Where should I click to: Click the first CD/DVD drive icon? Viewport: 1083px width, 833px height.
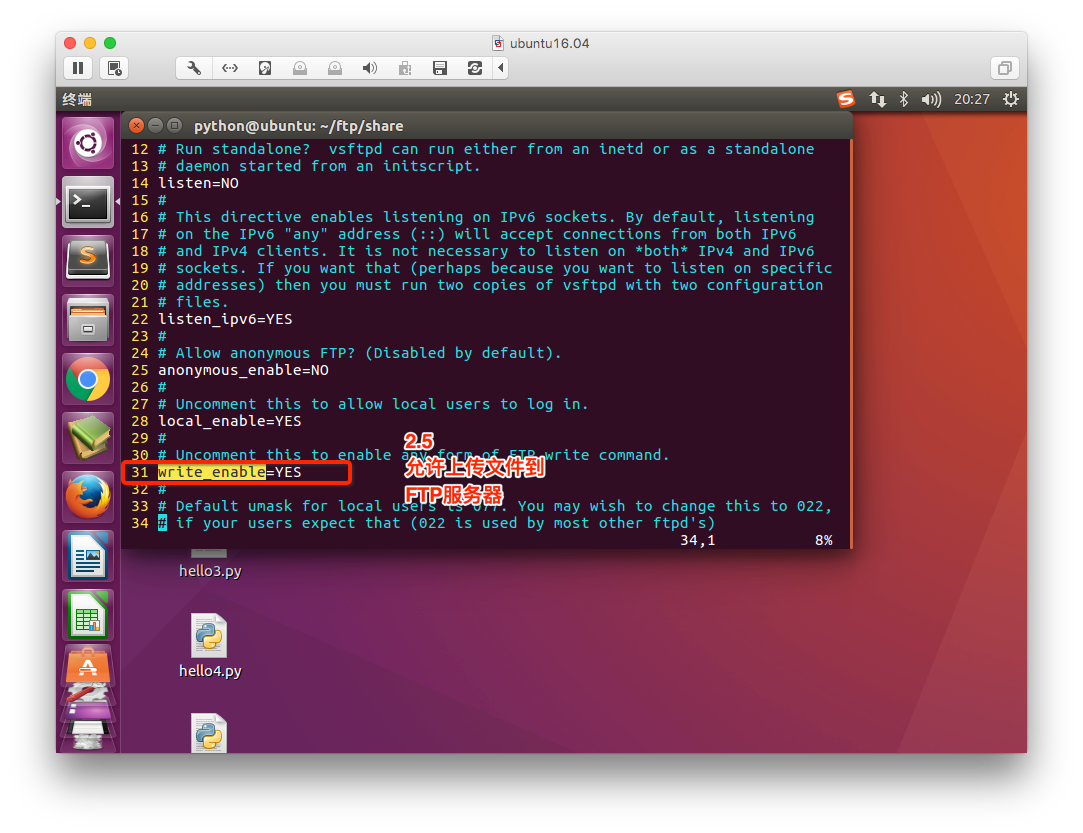point(300,68)
